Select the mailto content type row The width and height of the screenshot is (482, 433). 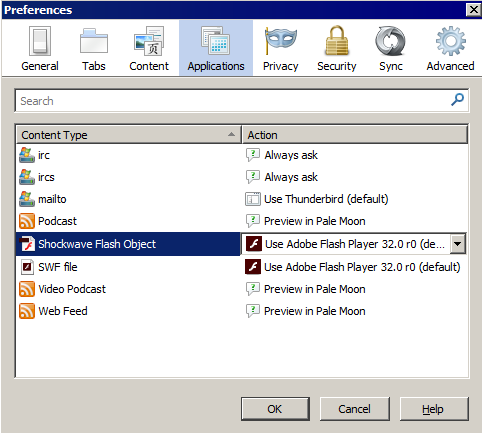coord(242,199)
